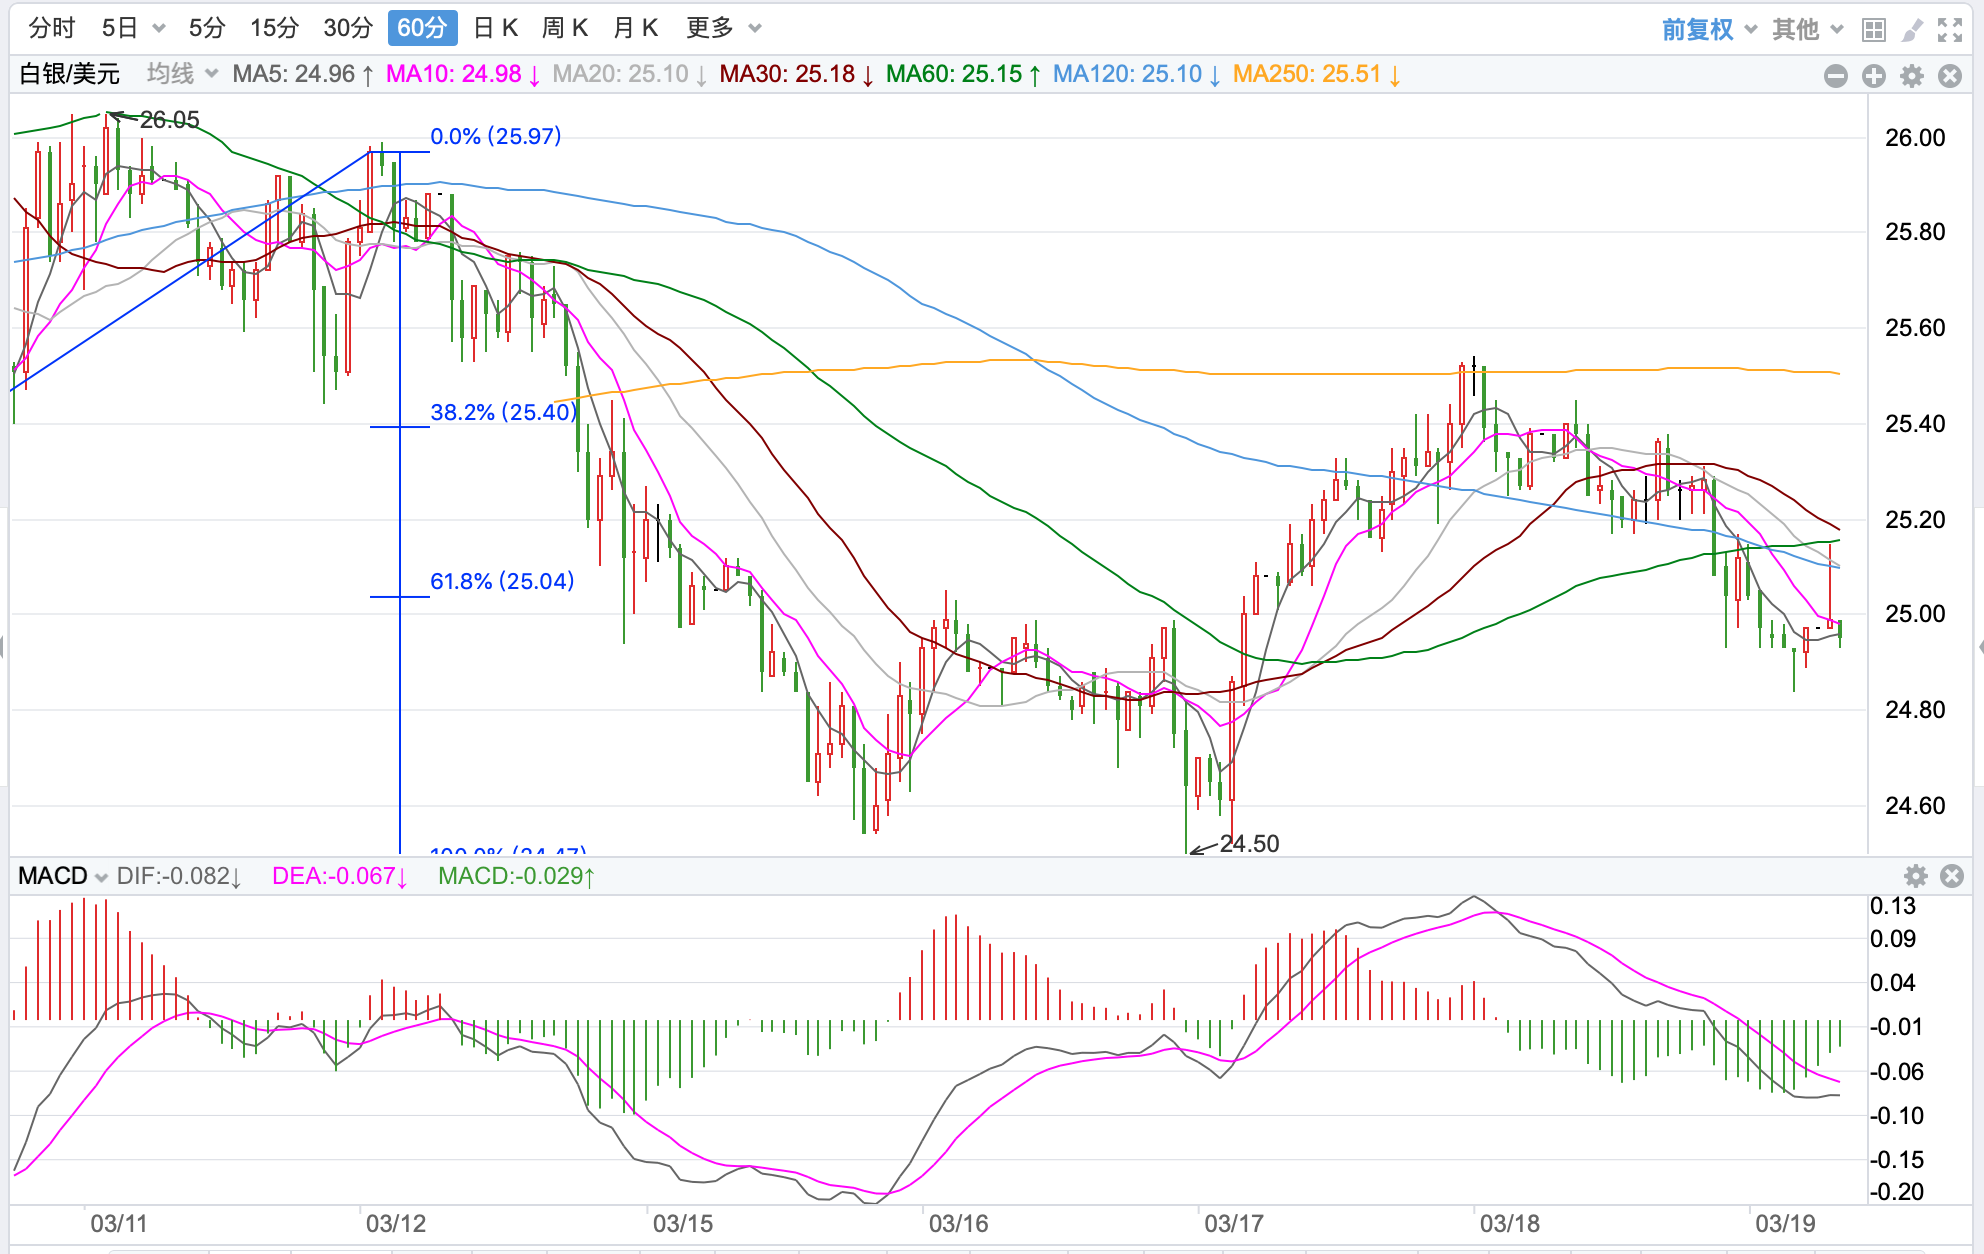Expand the 其他 options dropdown

[1806, 30]
